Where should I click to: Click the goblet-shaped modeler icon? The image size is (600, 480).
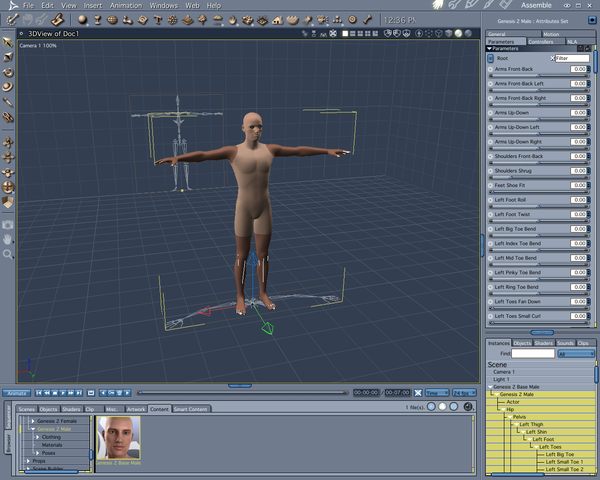(98, 20)
